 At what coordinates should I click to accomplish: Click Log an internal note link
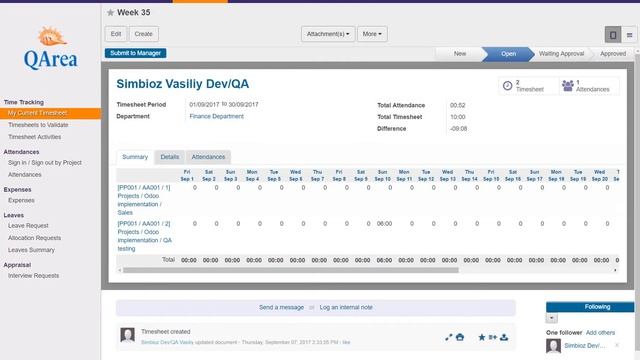346,307
